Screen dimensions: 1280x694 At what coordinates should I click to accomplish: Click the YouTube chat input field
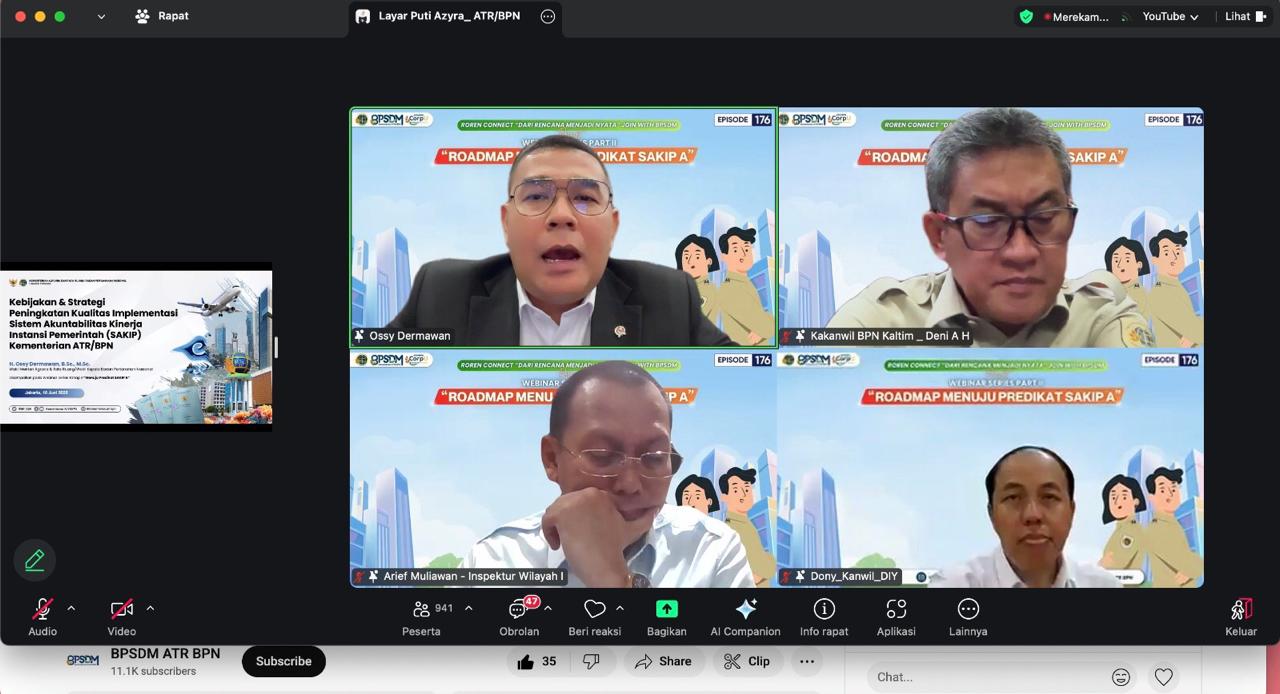pos(985,677)
